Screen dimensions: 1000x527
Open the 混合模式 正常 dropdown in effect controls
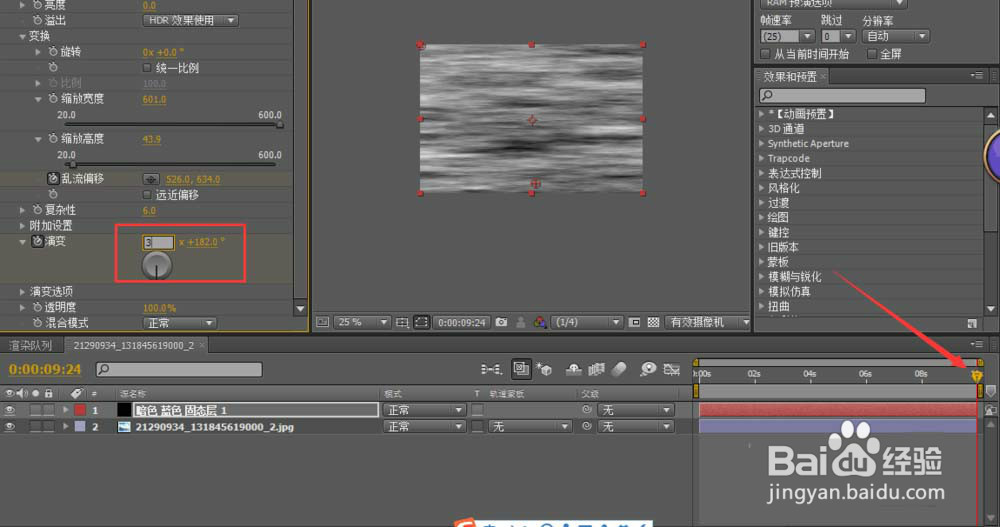tap(180, 323)
